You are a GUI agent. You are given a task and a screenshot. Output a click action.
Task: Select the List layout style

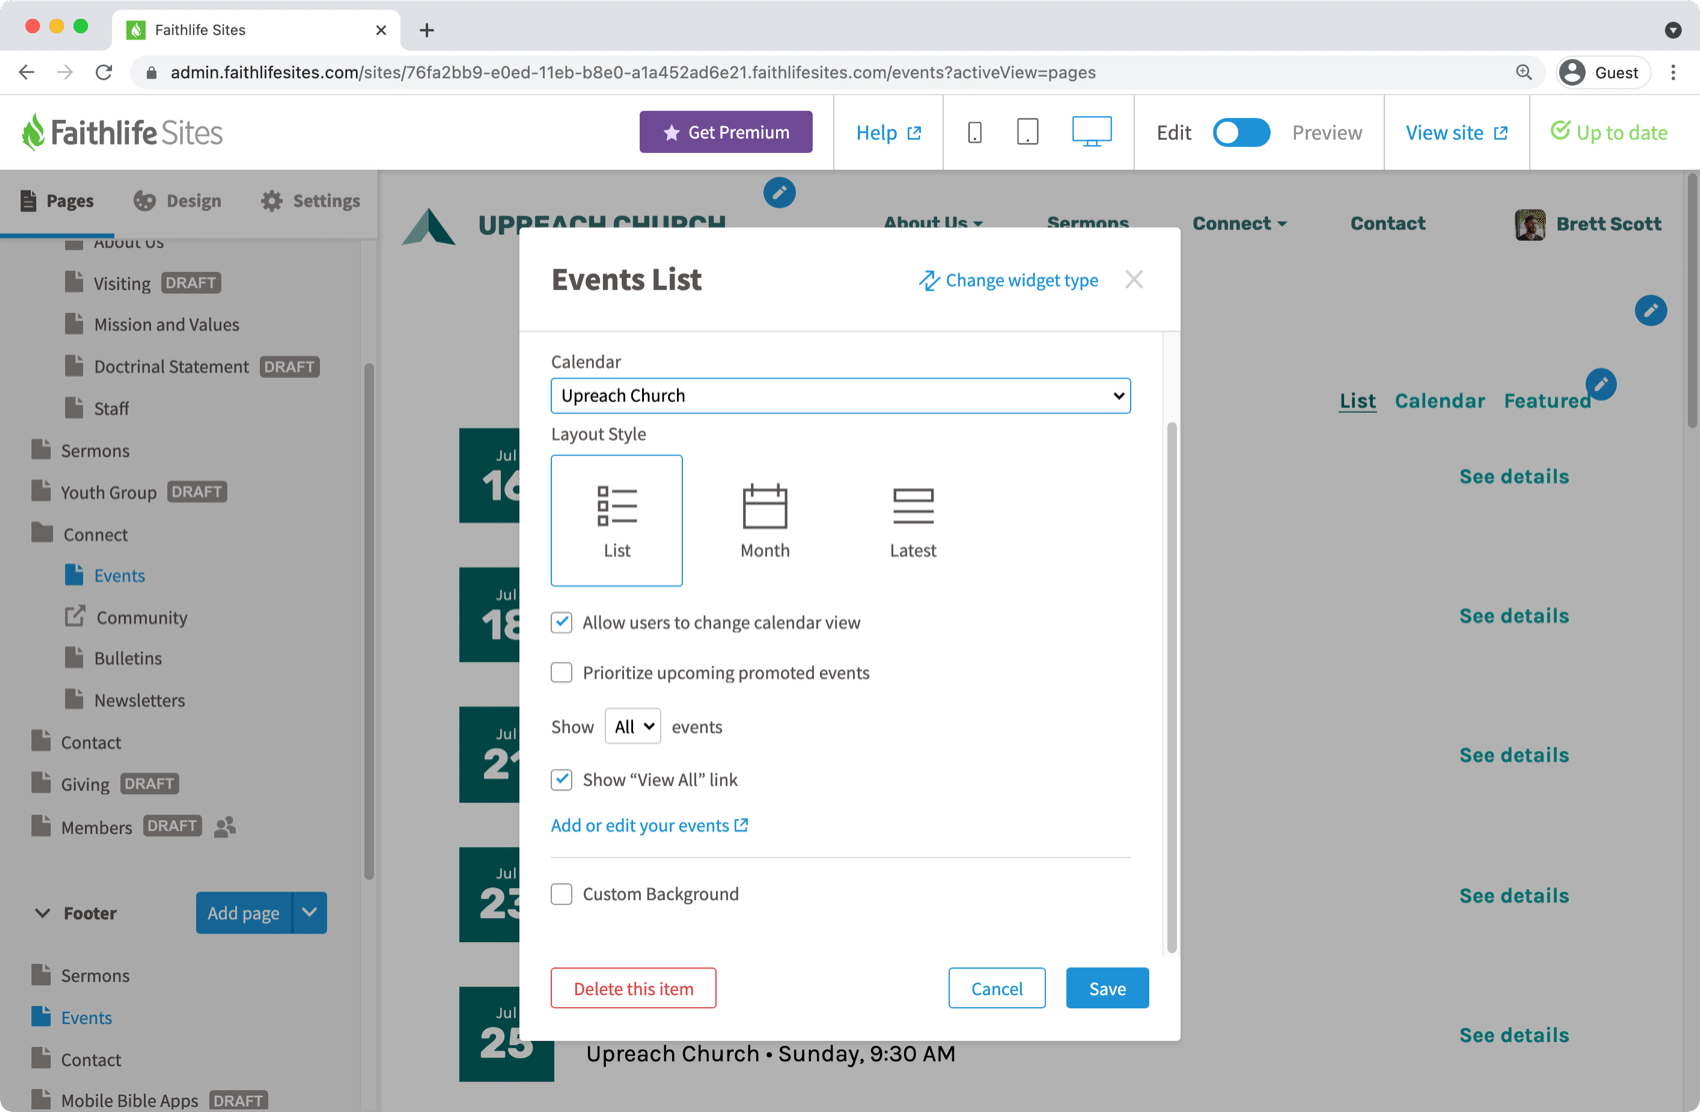coord(617,520)
